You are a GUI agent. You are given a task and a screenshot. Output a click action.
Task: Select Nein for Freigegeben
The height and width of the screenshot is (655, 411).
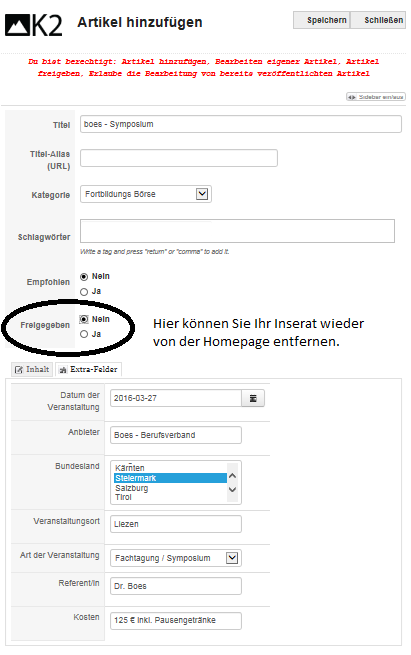[84, 319]
